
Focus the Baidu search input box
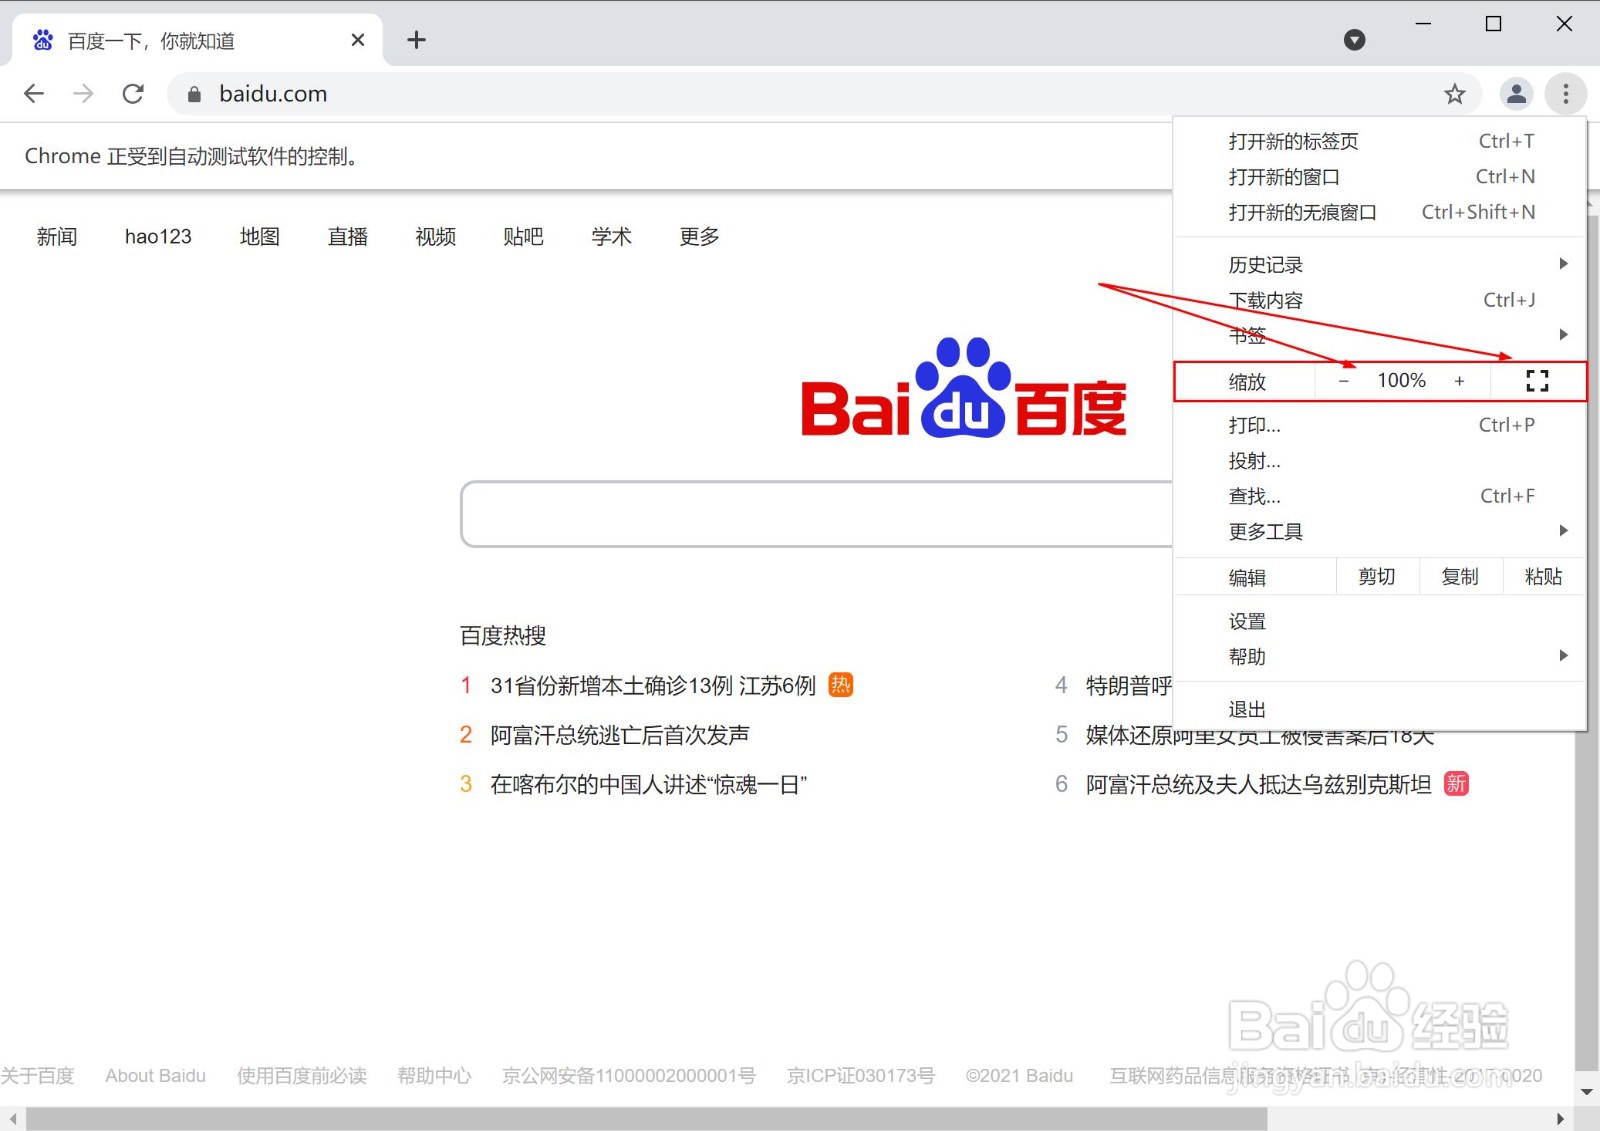click(816, 514)
